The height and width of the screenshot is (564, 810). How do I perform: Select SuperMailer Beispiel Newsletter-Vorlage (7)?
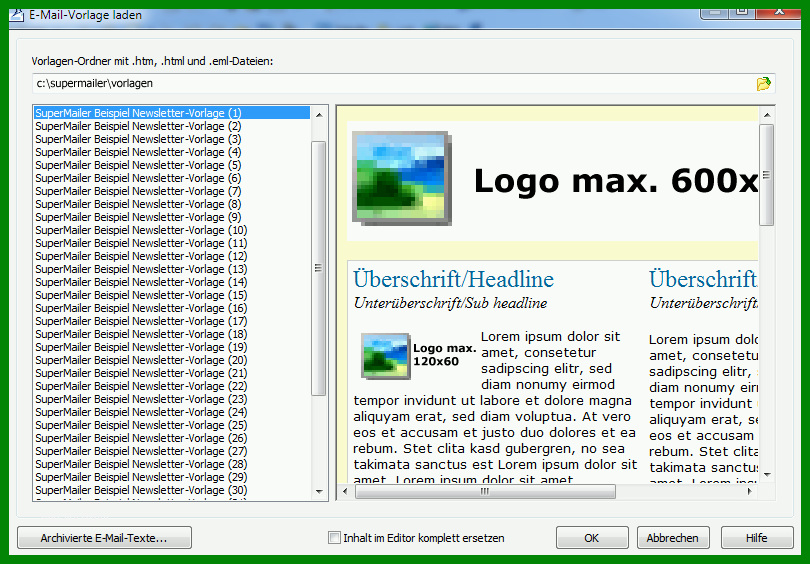tap(172, 191)
